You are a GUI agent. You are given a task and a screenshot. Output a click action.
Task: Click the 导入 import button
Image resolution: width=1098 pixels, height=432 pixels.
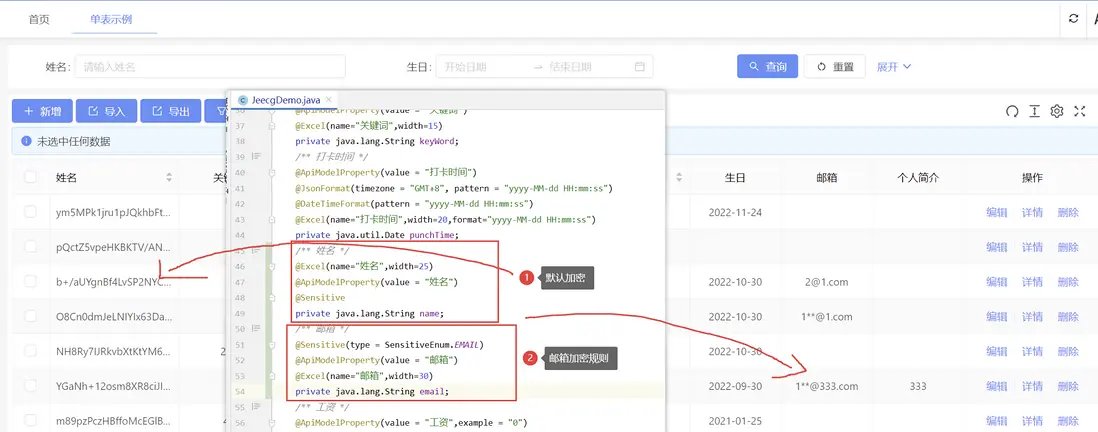(x=106, y=111)
